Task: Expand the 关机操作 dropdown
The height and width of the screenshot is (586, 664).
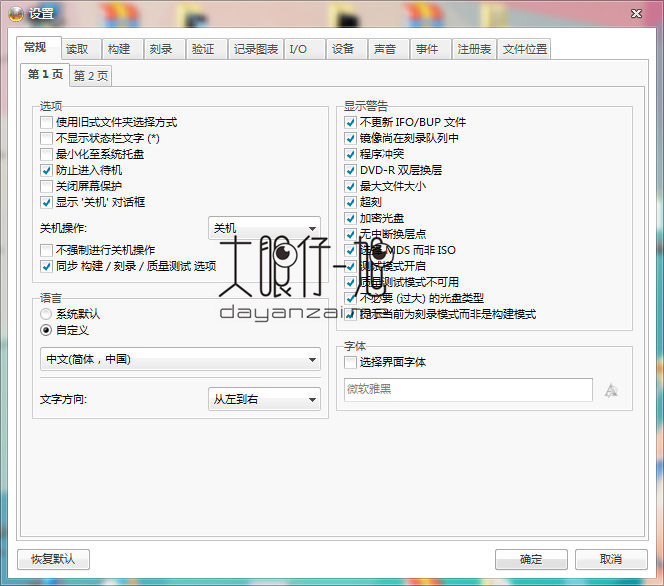Action: click(x=264, y=228)
